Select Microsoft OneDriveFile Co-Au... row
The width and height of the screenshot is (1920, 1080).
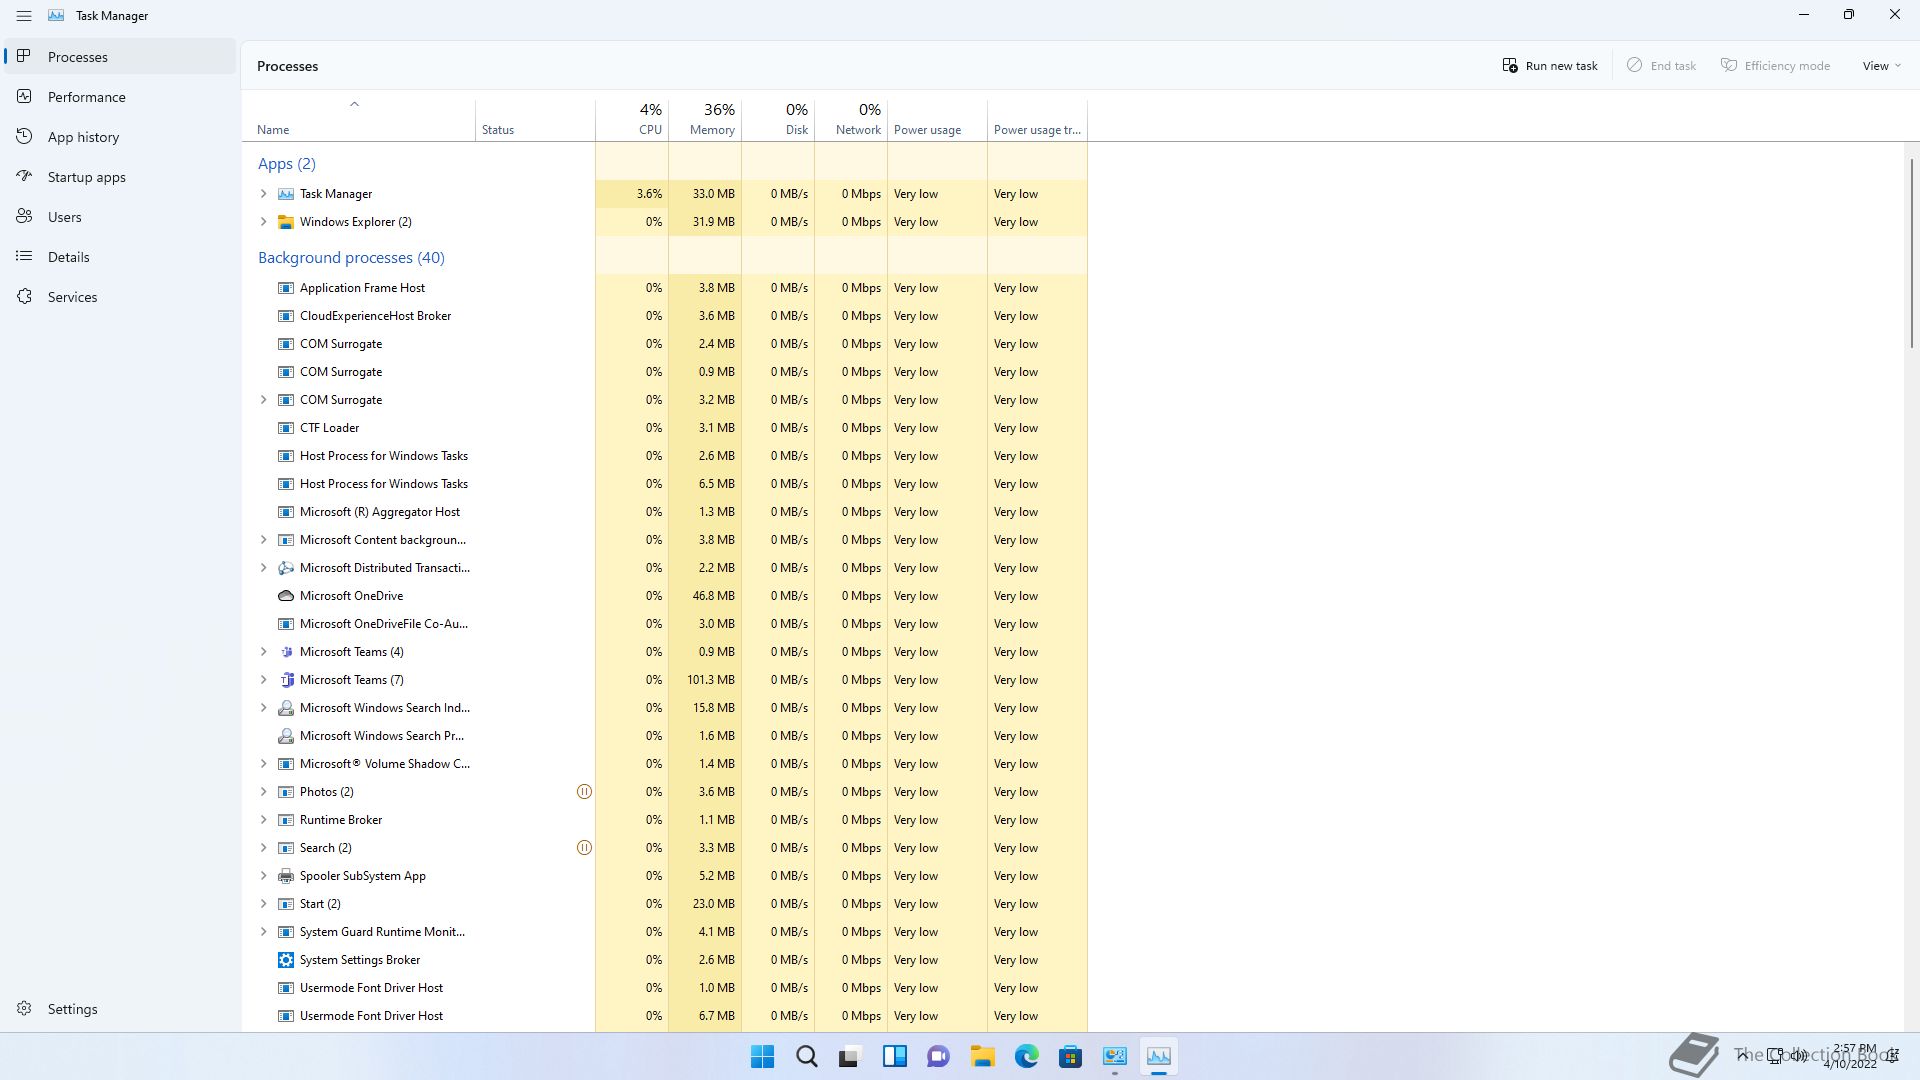click(x=664, y=624)
